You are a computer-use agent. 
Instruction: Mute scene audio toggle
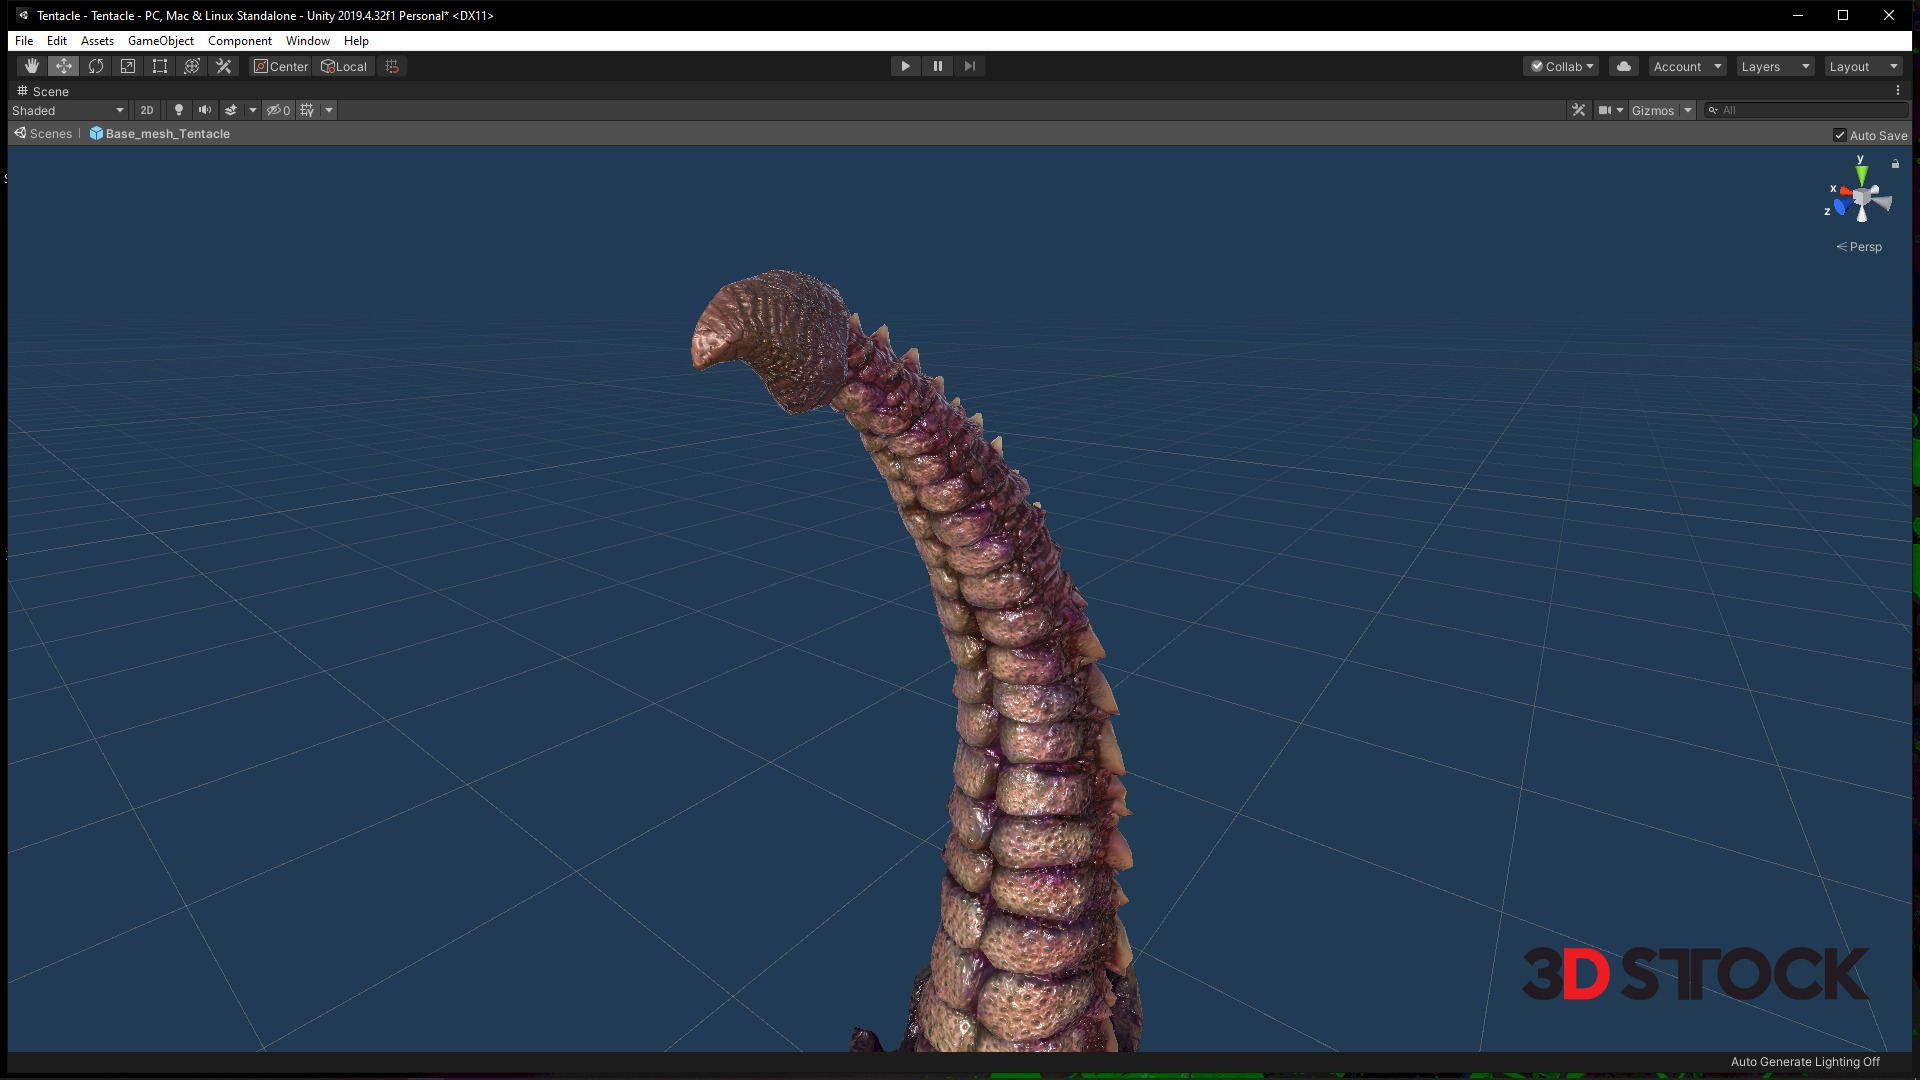tap(205, 110)
